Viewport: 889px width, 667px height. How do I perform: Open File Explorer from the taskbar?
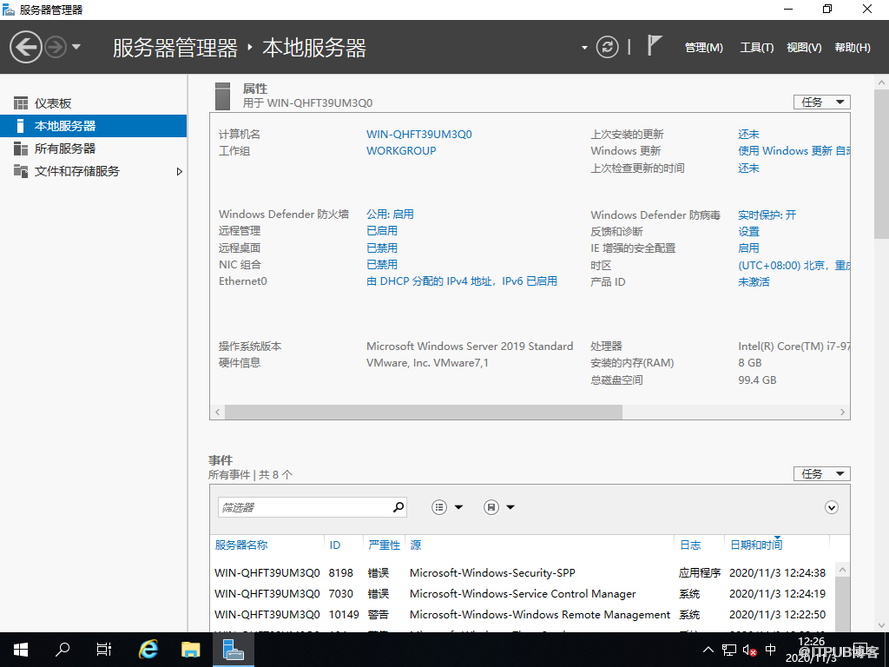(x=191, y=649)
